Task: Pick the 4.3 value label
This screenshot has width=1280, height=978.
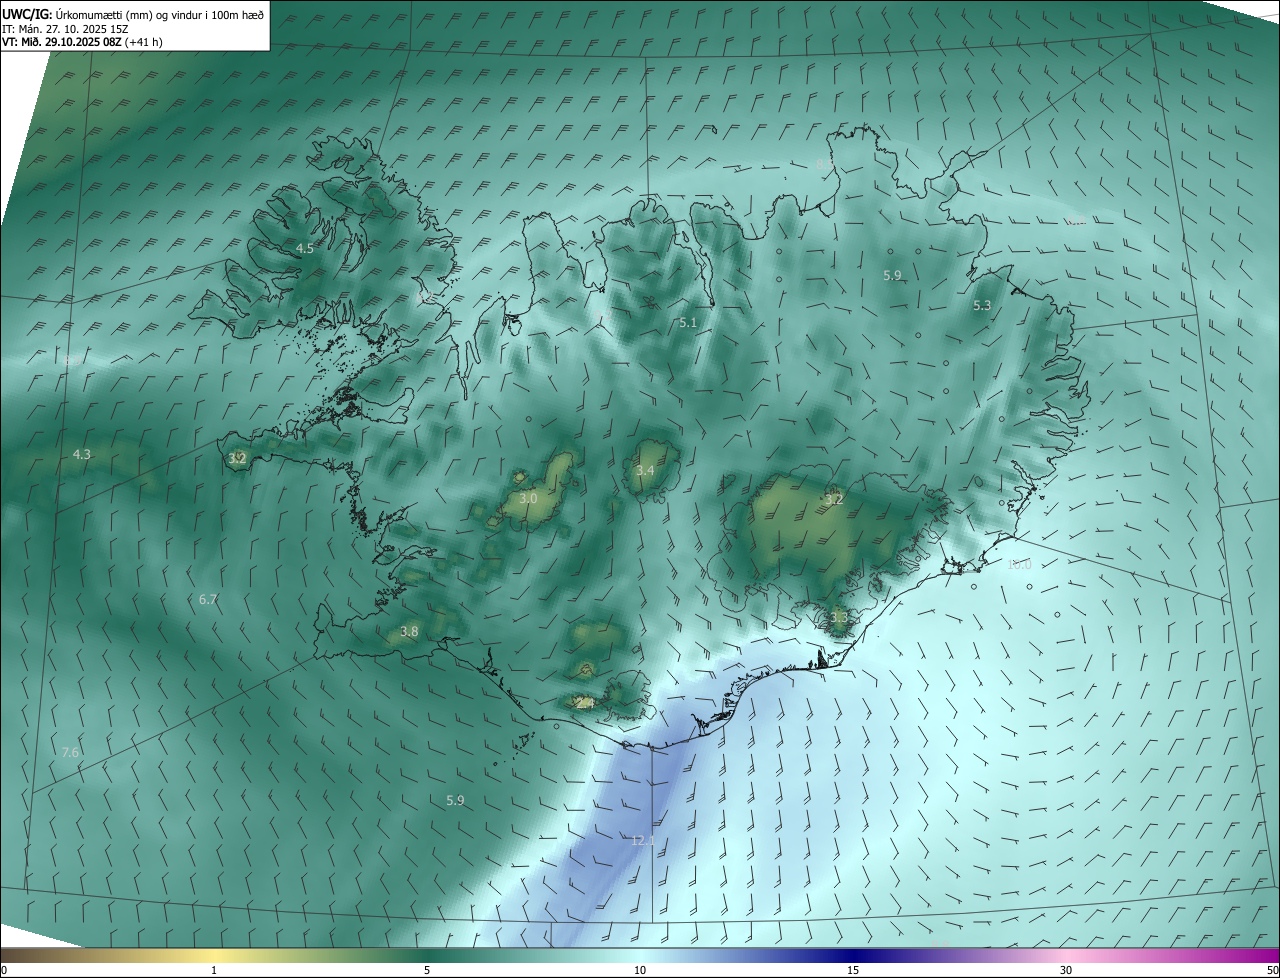Action: coord(82,455)
